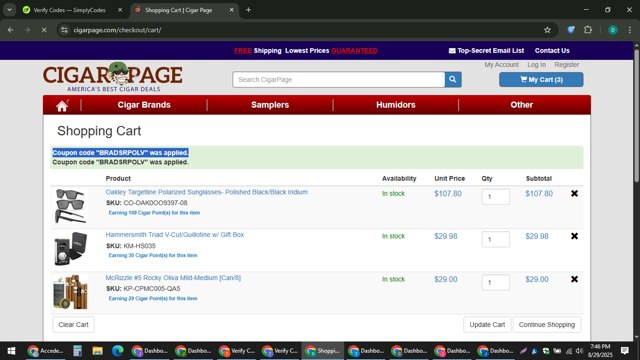
Task: Open Chrome three-dot menu
Action: point(630,30)
